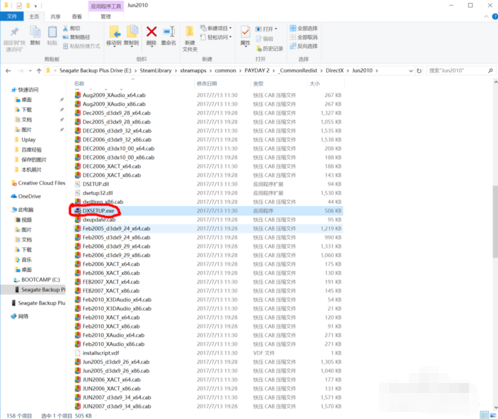The height and width of the screenshot is (419, 498).
Task: Click the Invert Selection option
Action: [x=304, y=46]
